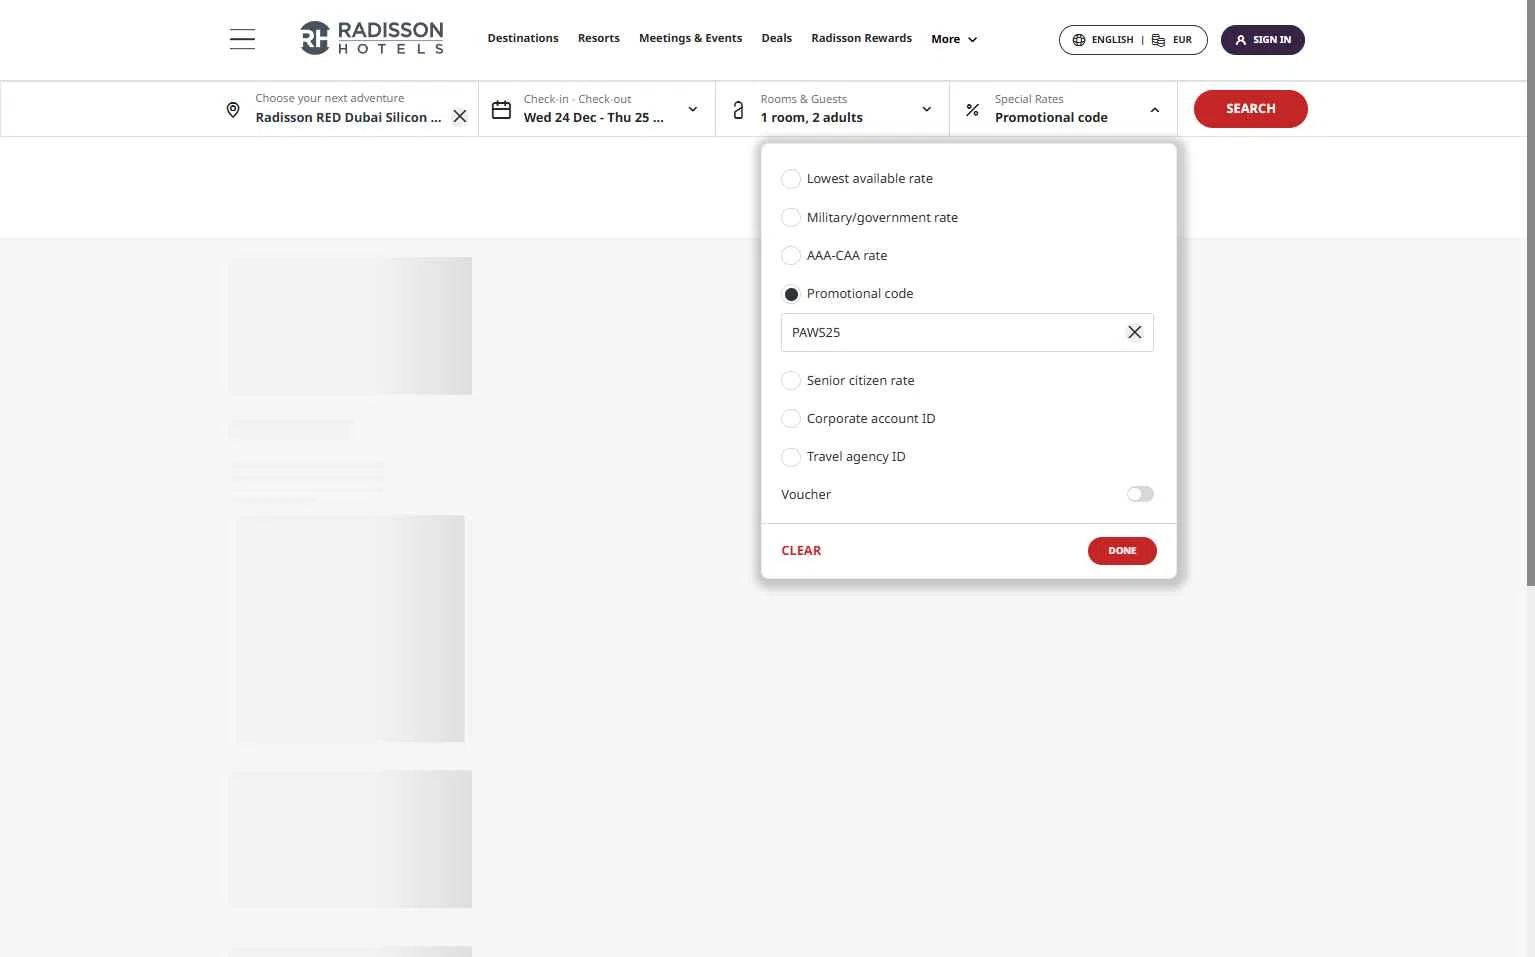1535x957 pixels.
Task: Click the red Search button
Action: pyautogui.click(x=1250, y=109)
